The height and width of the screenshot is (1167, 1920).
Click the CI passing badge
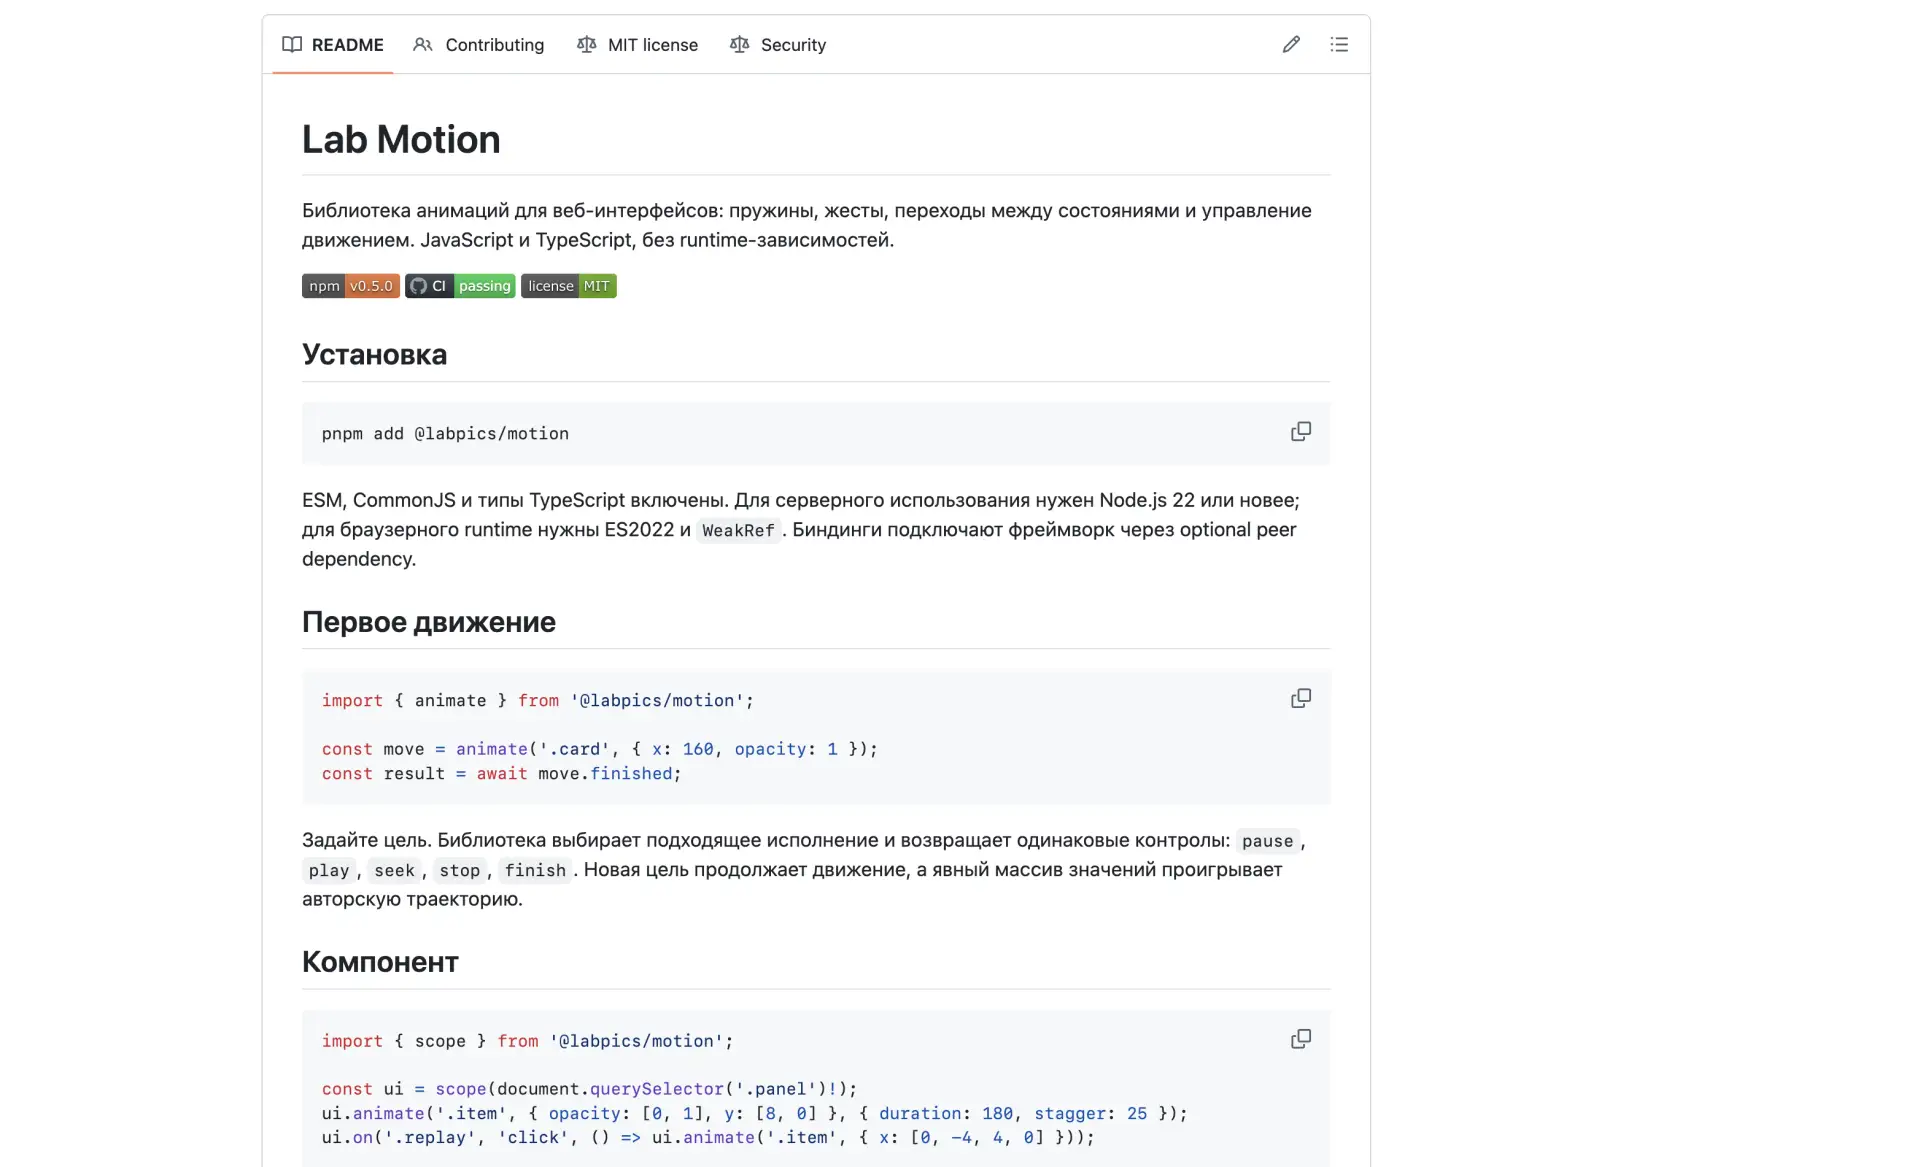(460, 286)
